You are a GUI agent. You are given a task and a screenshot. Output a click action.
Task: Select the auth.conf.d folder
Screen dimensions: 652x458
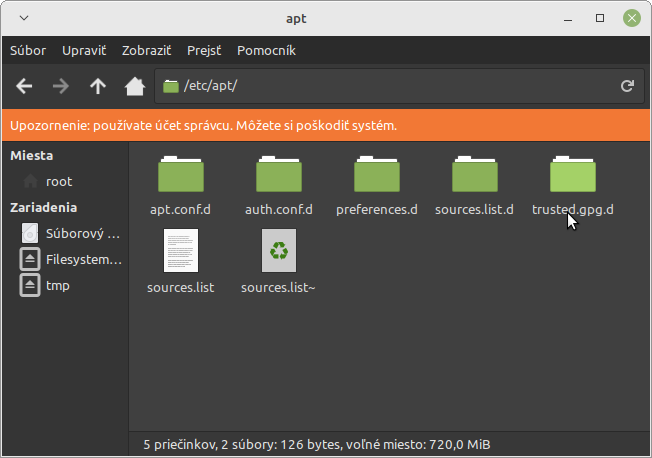click(278, 175)
